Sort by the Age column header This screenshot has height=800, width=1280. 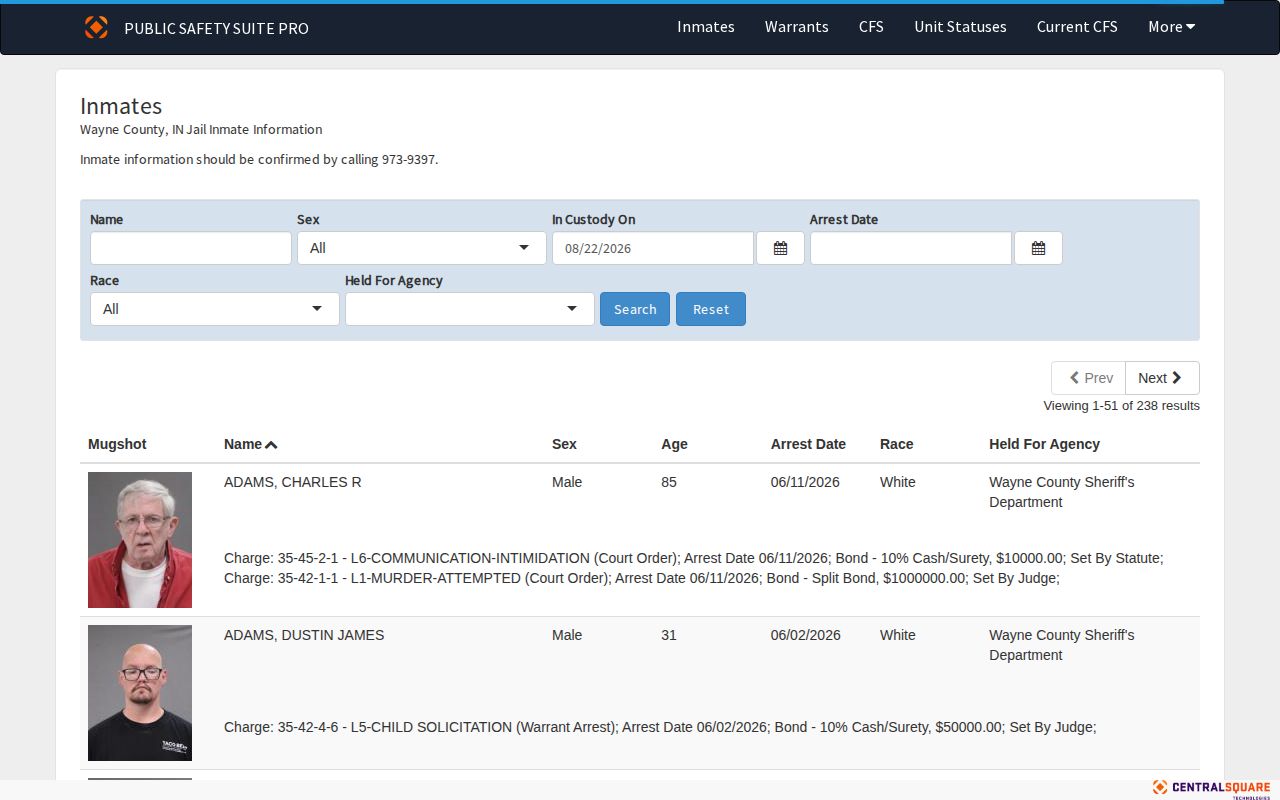pyautogui.click(x=674, y=444)
